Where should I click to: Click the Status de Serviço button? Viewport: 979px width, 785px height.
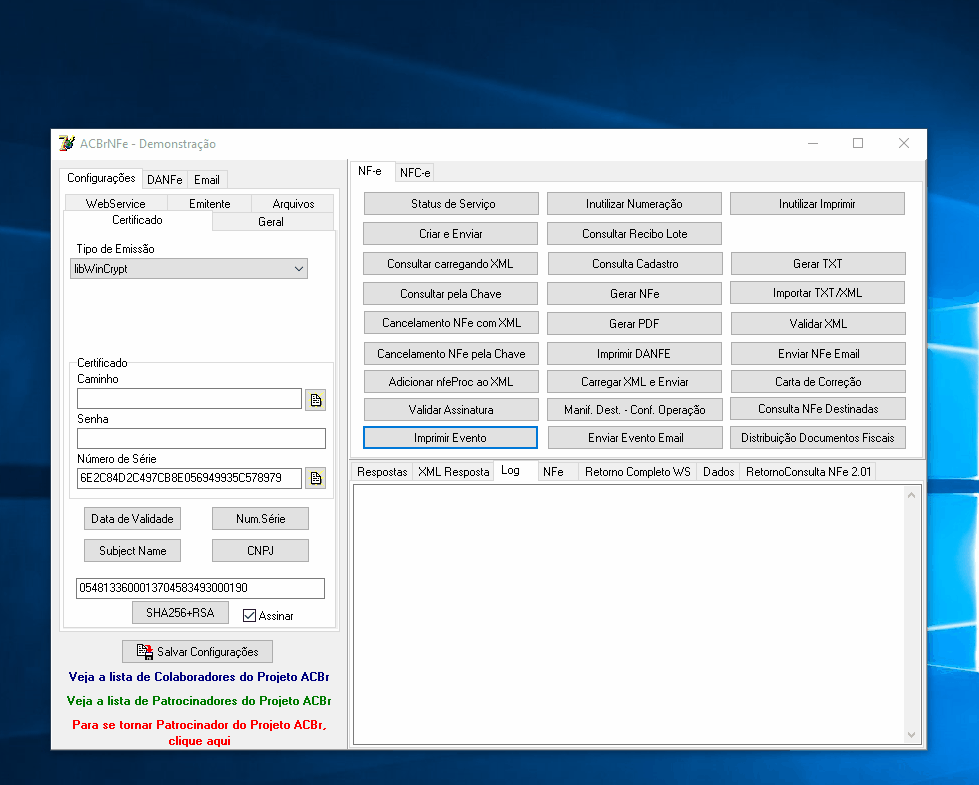[x=451, y=204]
